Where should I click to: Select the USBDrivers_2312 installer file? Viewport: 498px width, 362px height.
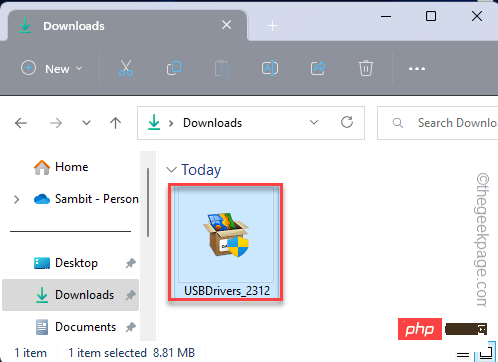(x=226, y=242)
